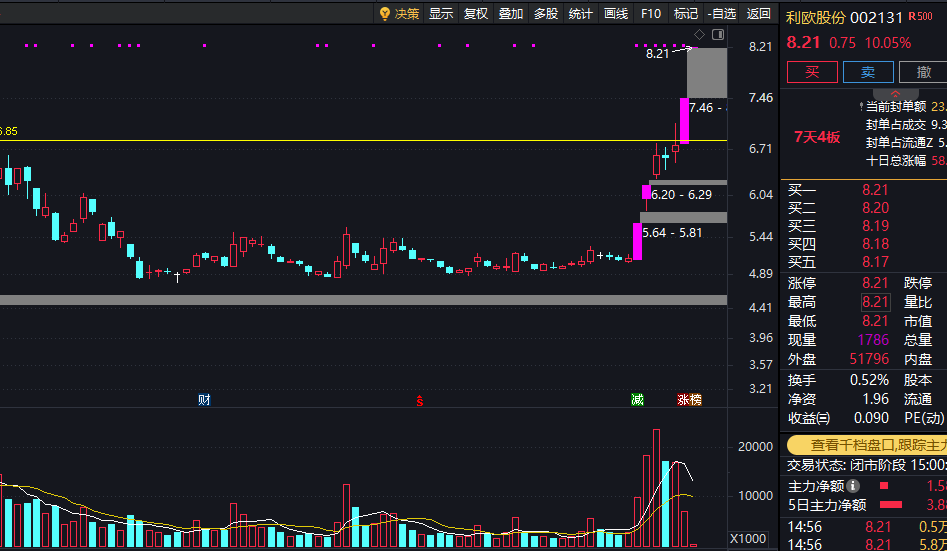Open the 显示 display options menu
The height and width of the screenshot is (551, 947).
[441, 13]
